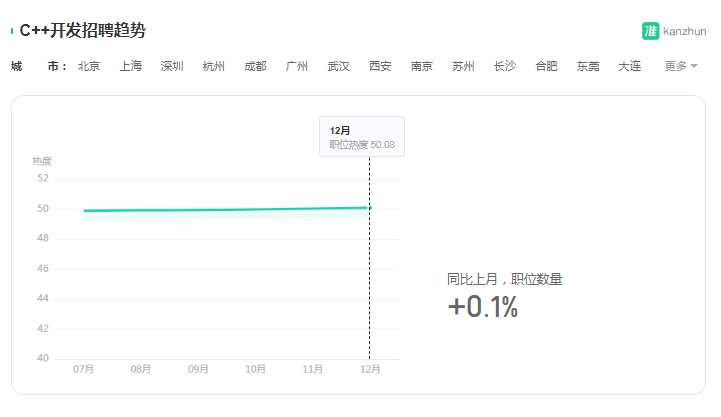Select 南京 city option
This screenshot has height=417, width=721.
pos(422,66)
